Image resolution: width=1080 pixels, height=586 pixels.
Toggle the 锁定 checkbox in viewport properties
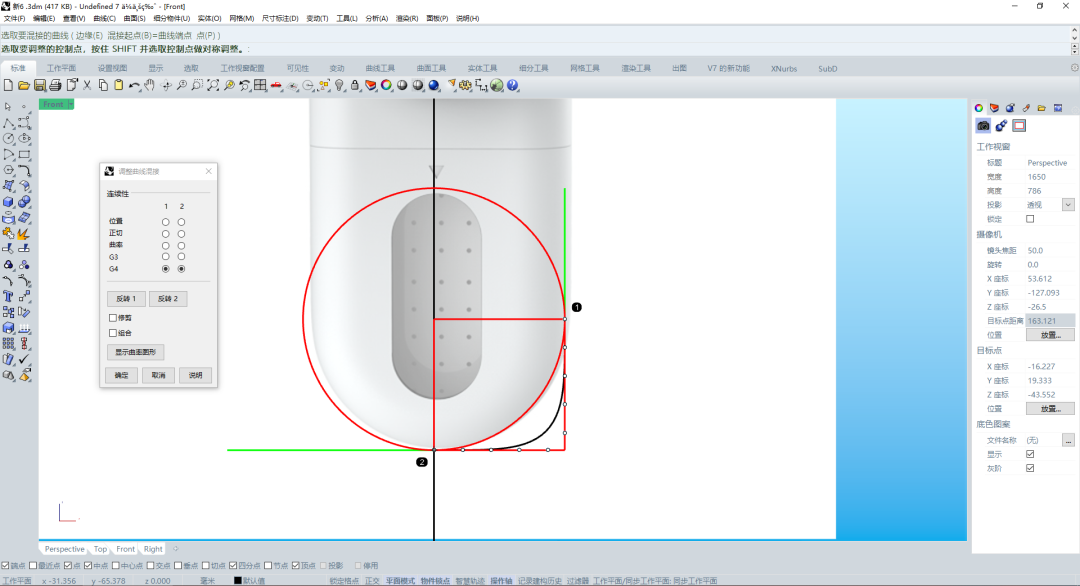point(1031,219)
